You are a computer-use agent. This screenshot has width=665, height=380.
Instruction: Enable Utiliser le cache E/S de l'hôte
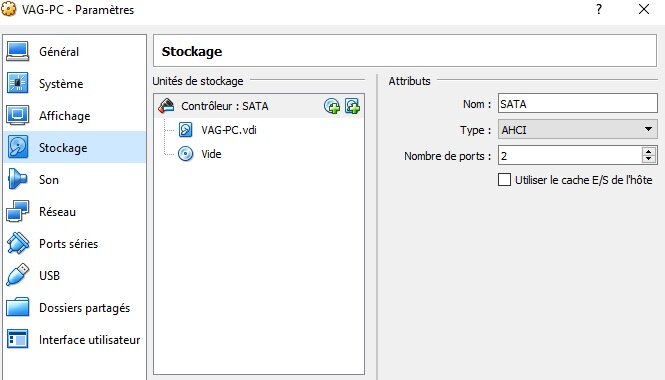pos(504,180)
